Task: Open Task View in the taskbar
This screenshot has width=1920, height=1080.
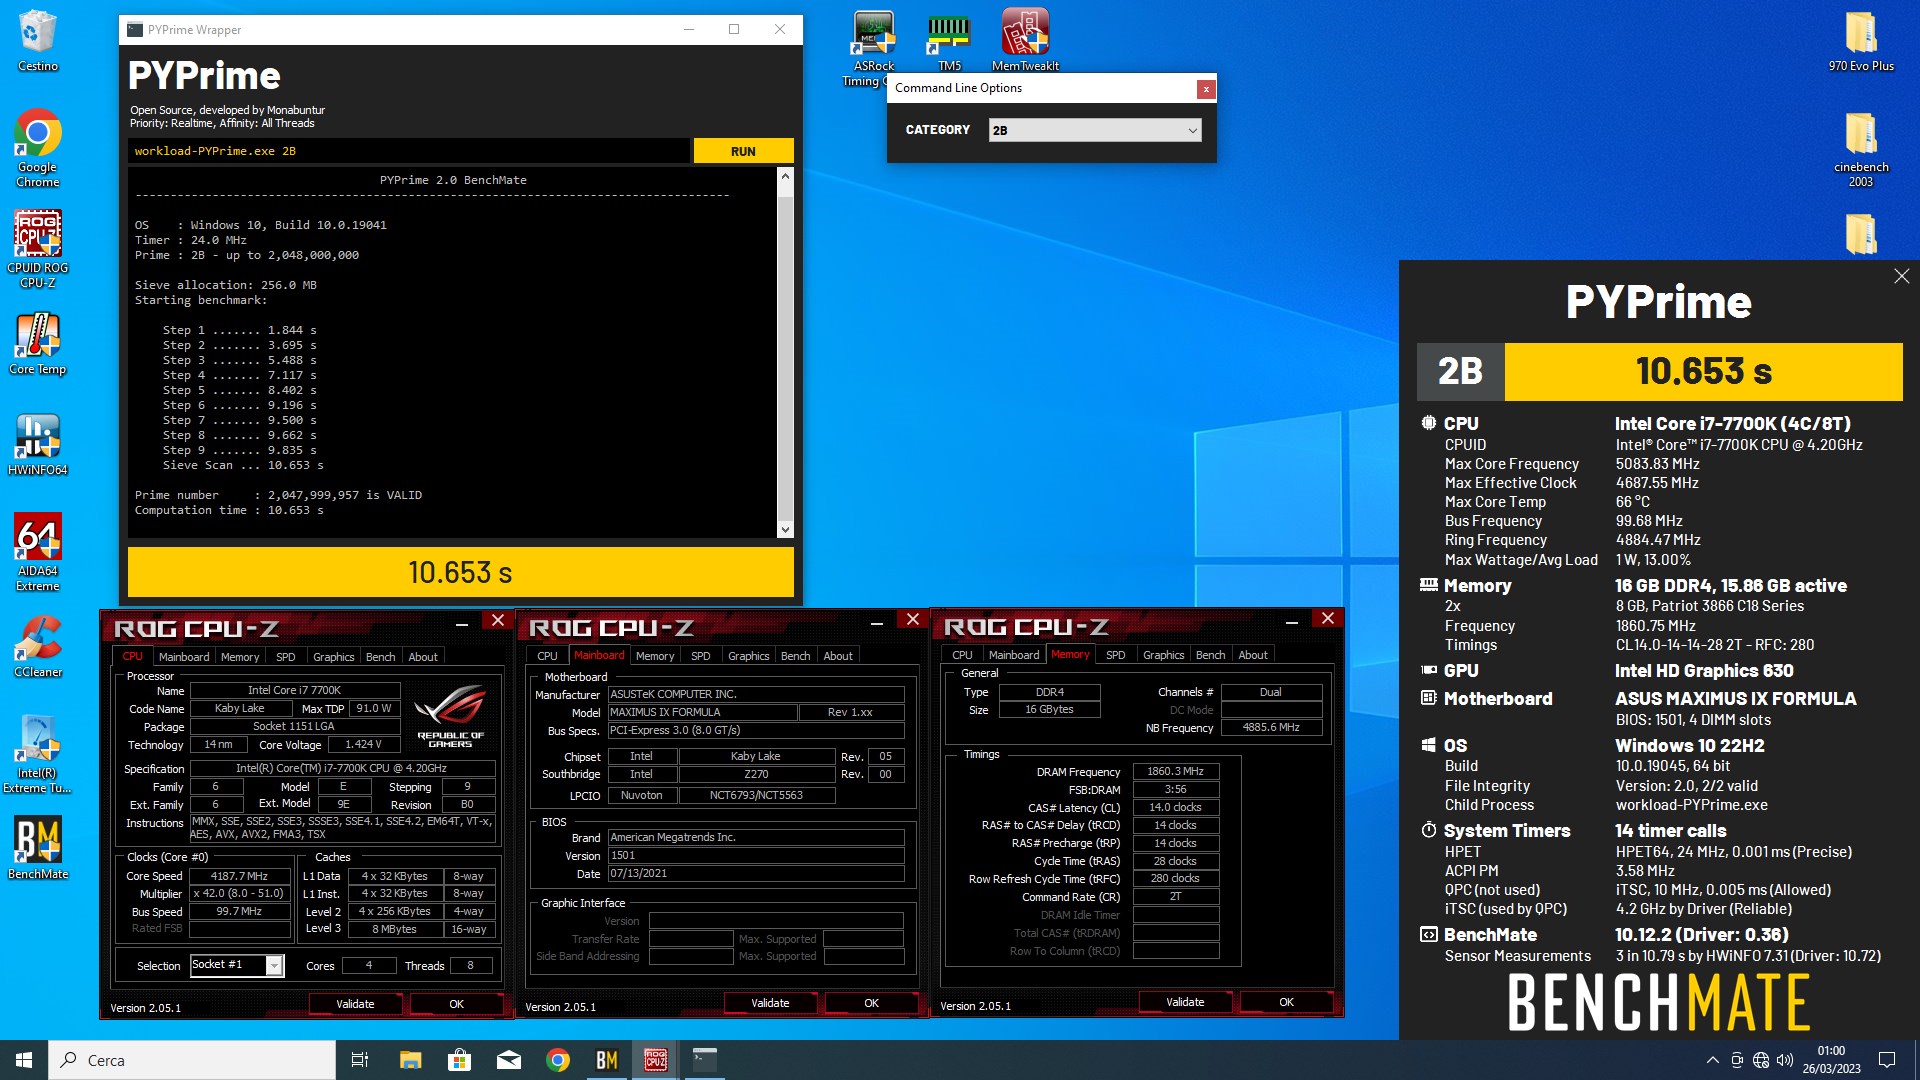Action: [360, 1060]
